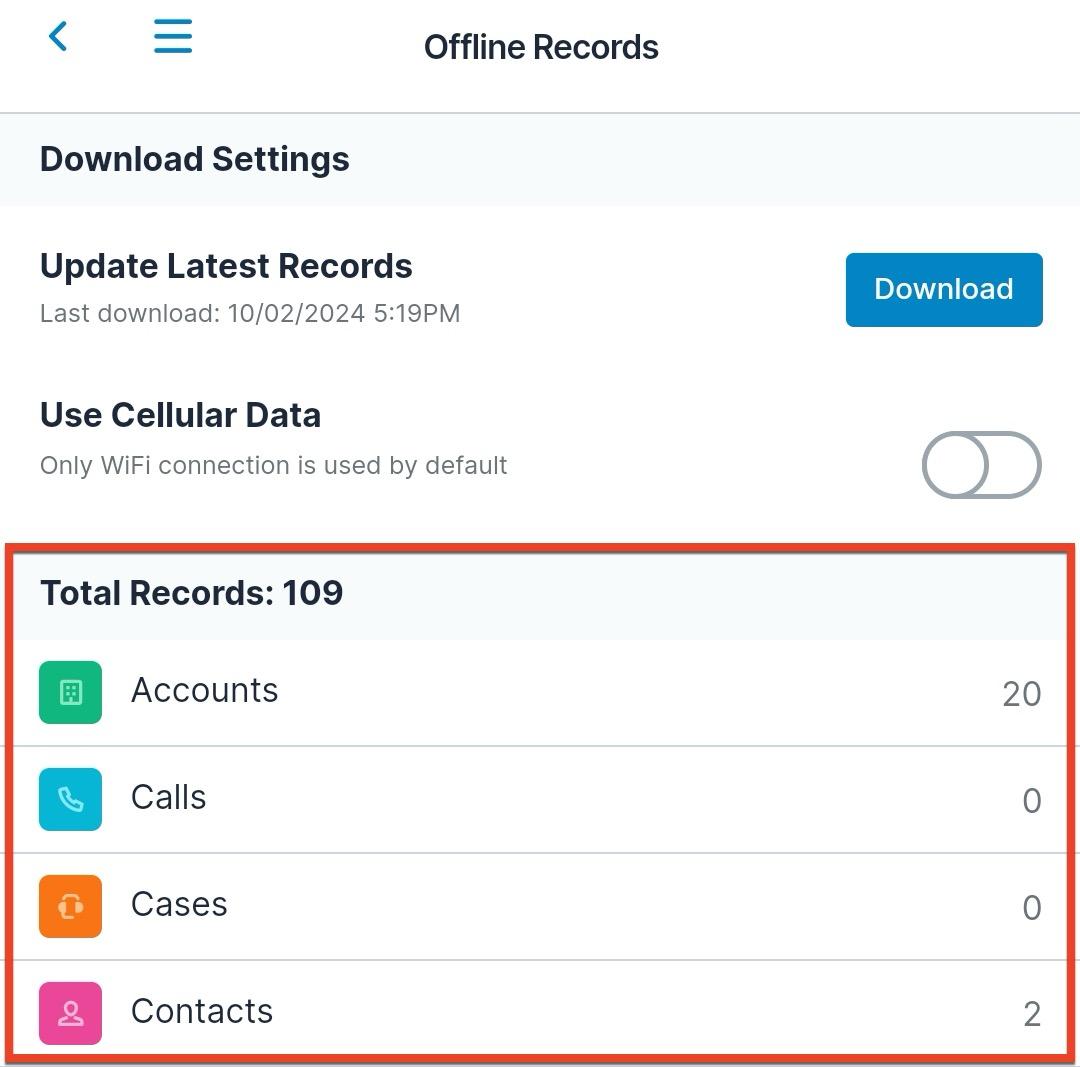
Task: Click the Accounts count showing 20
Action: [1020, 693]
